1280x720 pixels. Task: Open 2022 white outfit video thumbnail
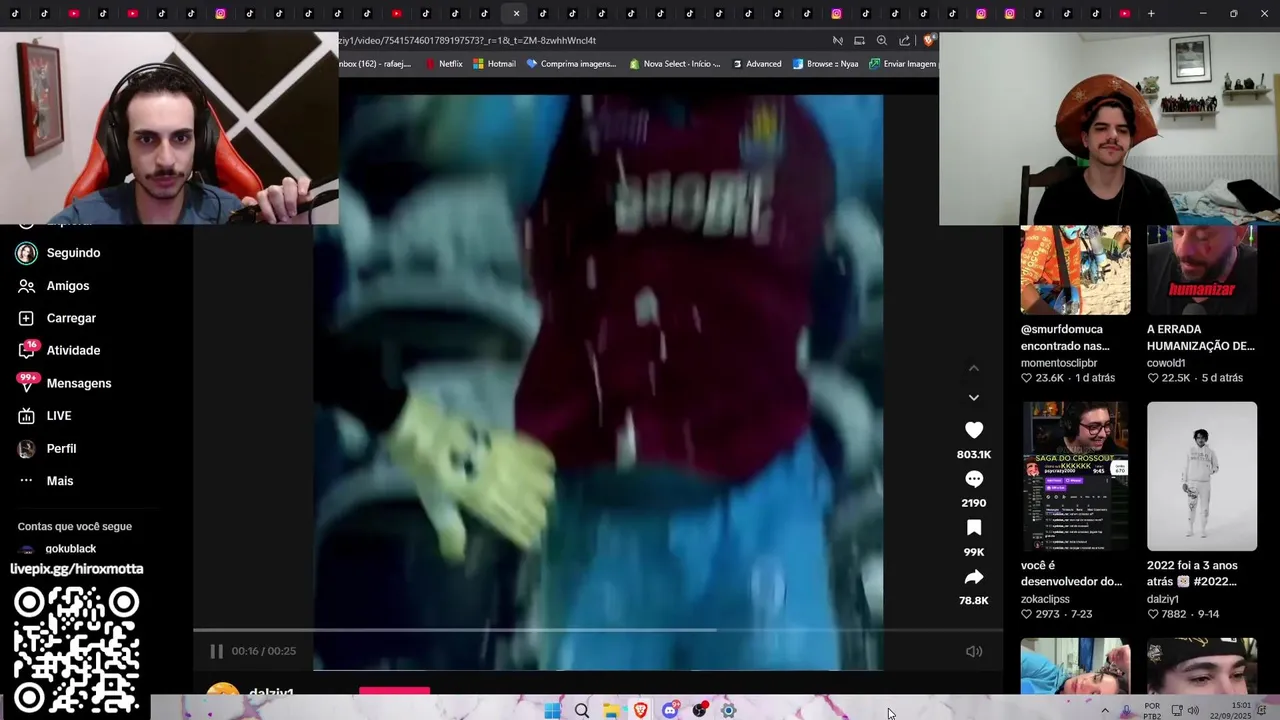[1202, 476]
